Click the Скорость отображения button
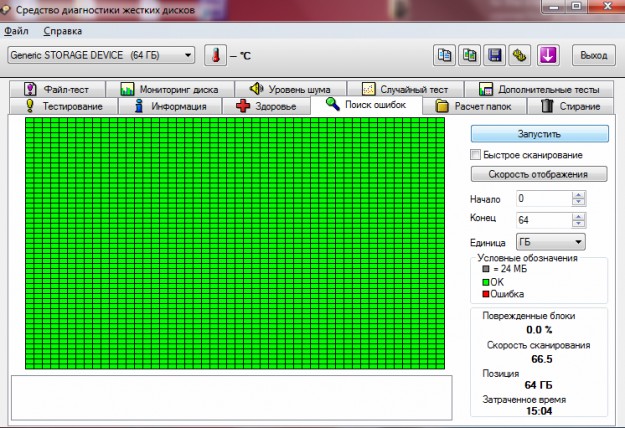625x428 pixels. pos(538,174)
